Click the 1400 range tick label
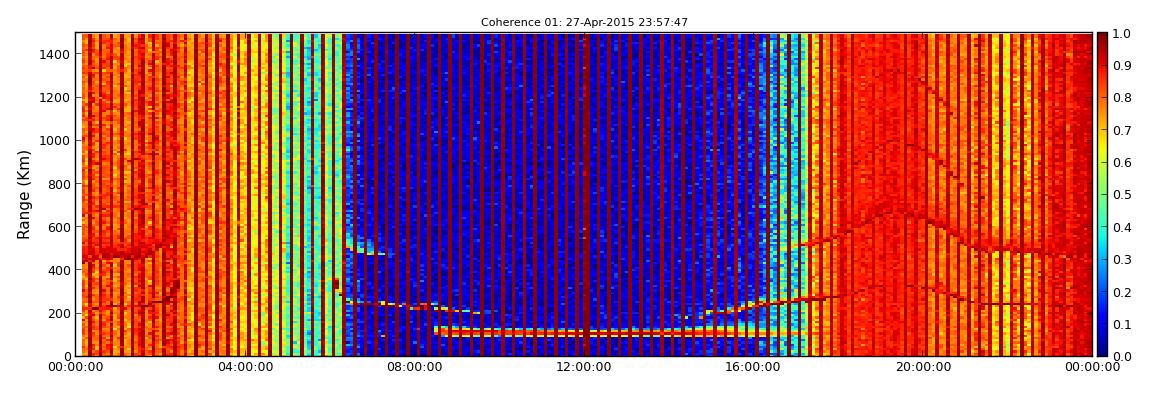This screenshot has height=407, width=1150. tap(56, 54)
